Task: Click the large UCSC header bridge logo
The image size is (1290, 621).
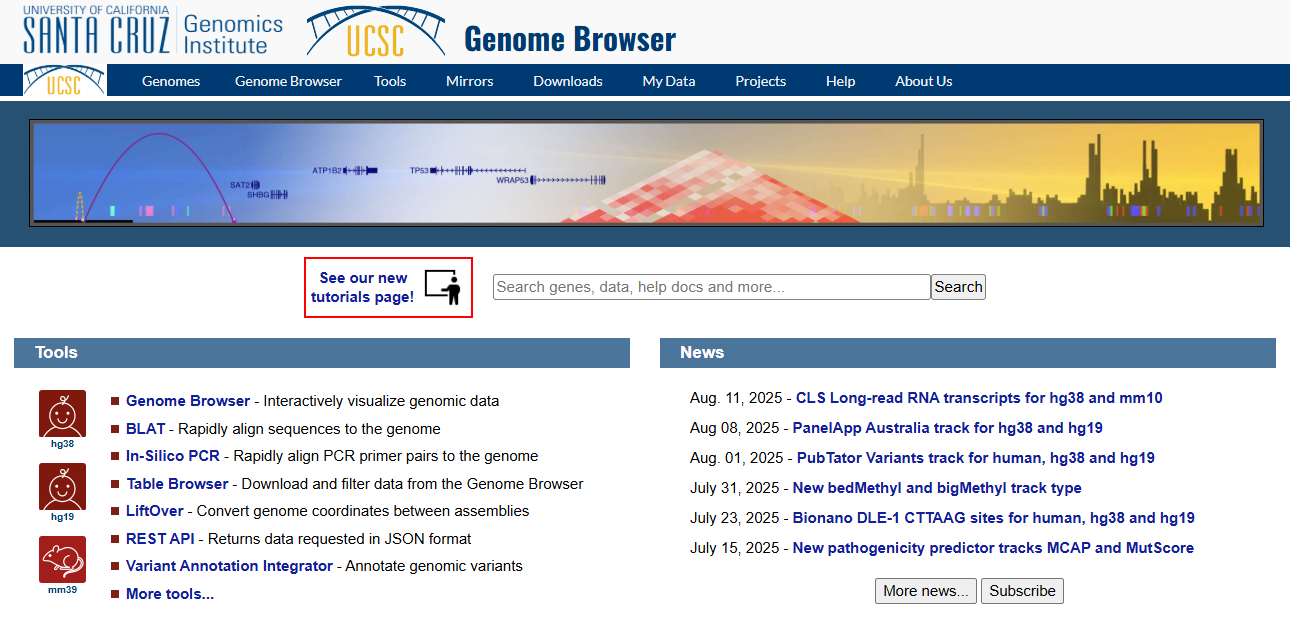Action: tap(375, 31)
